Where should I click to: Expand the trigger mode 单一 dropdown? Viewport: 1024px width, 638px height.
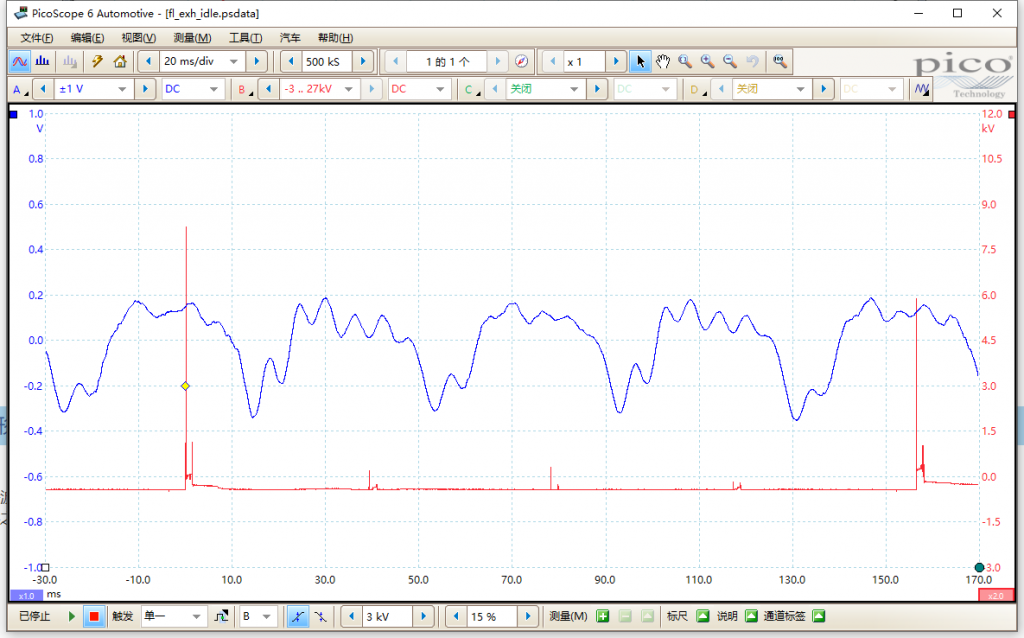coord(197,616)
